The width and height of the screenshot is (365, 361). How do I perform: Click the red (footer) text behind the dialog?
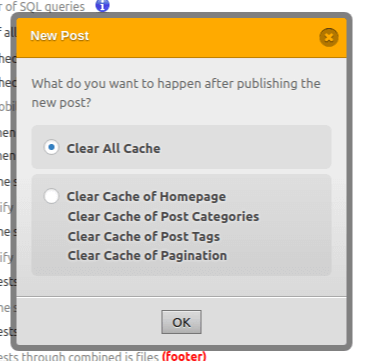184,357
